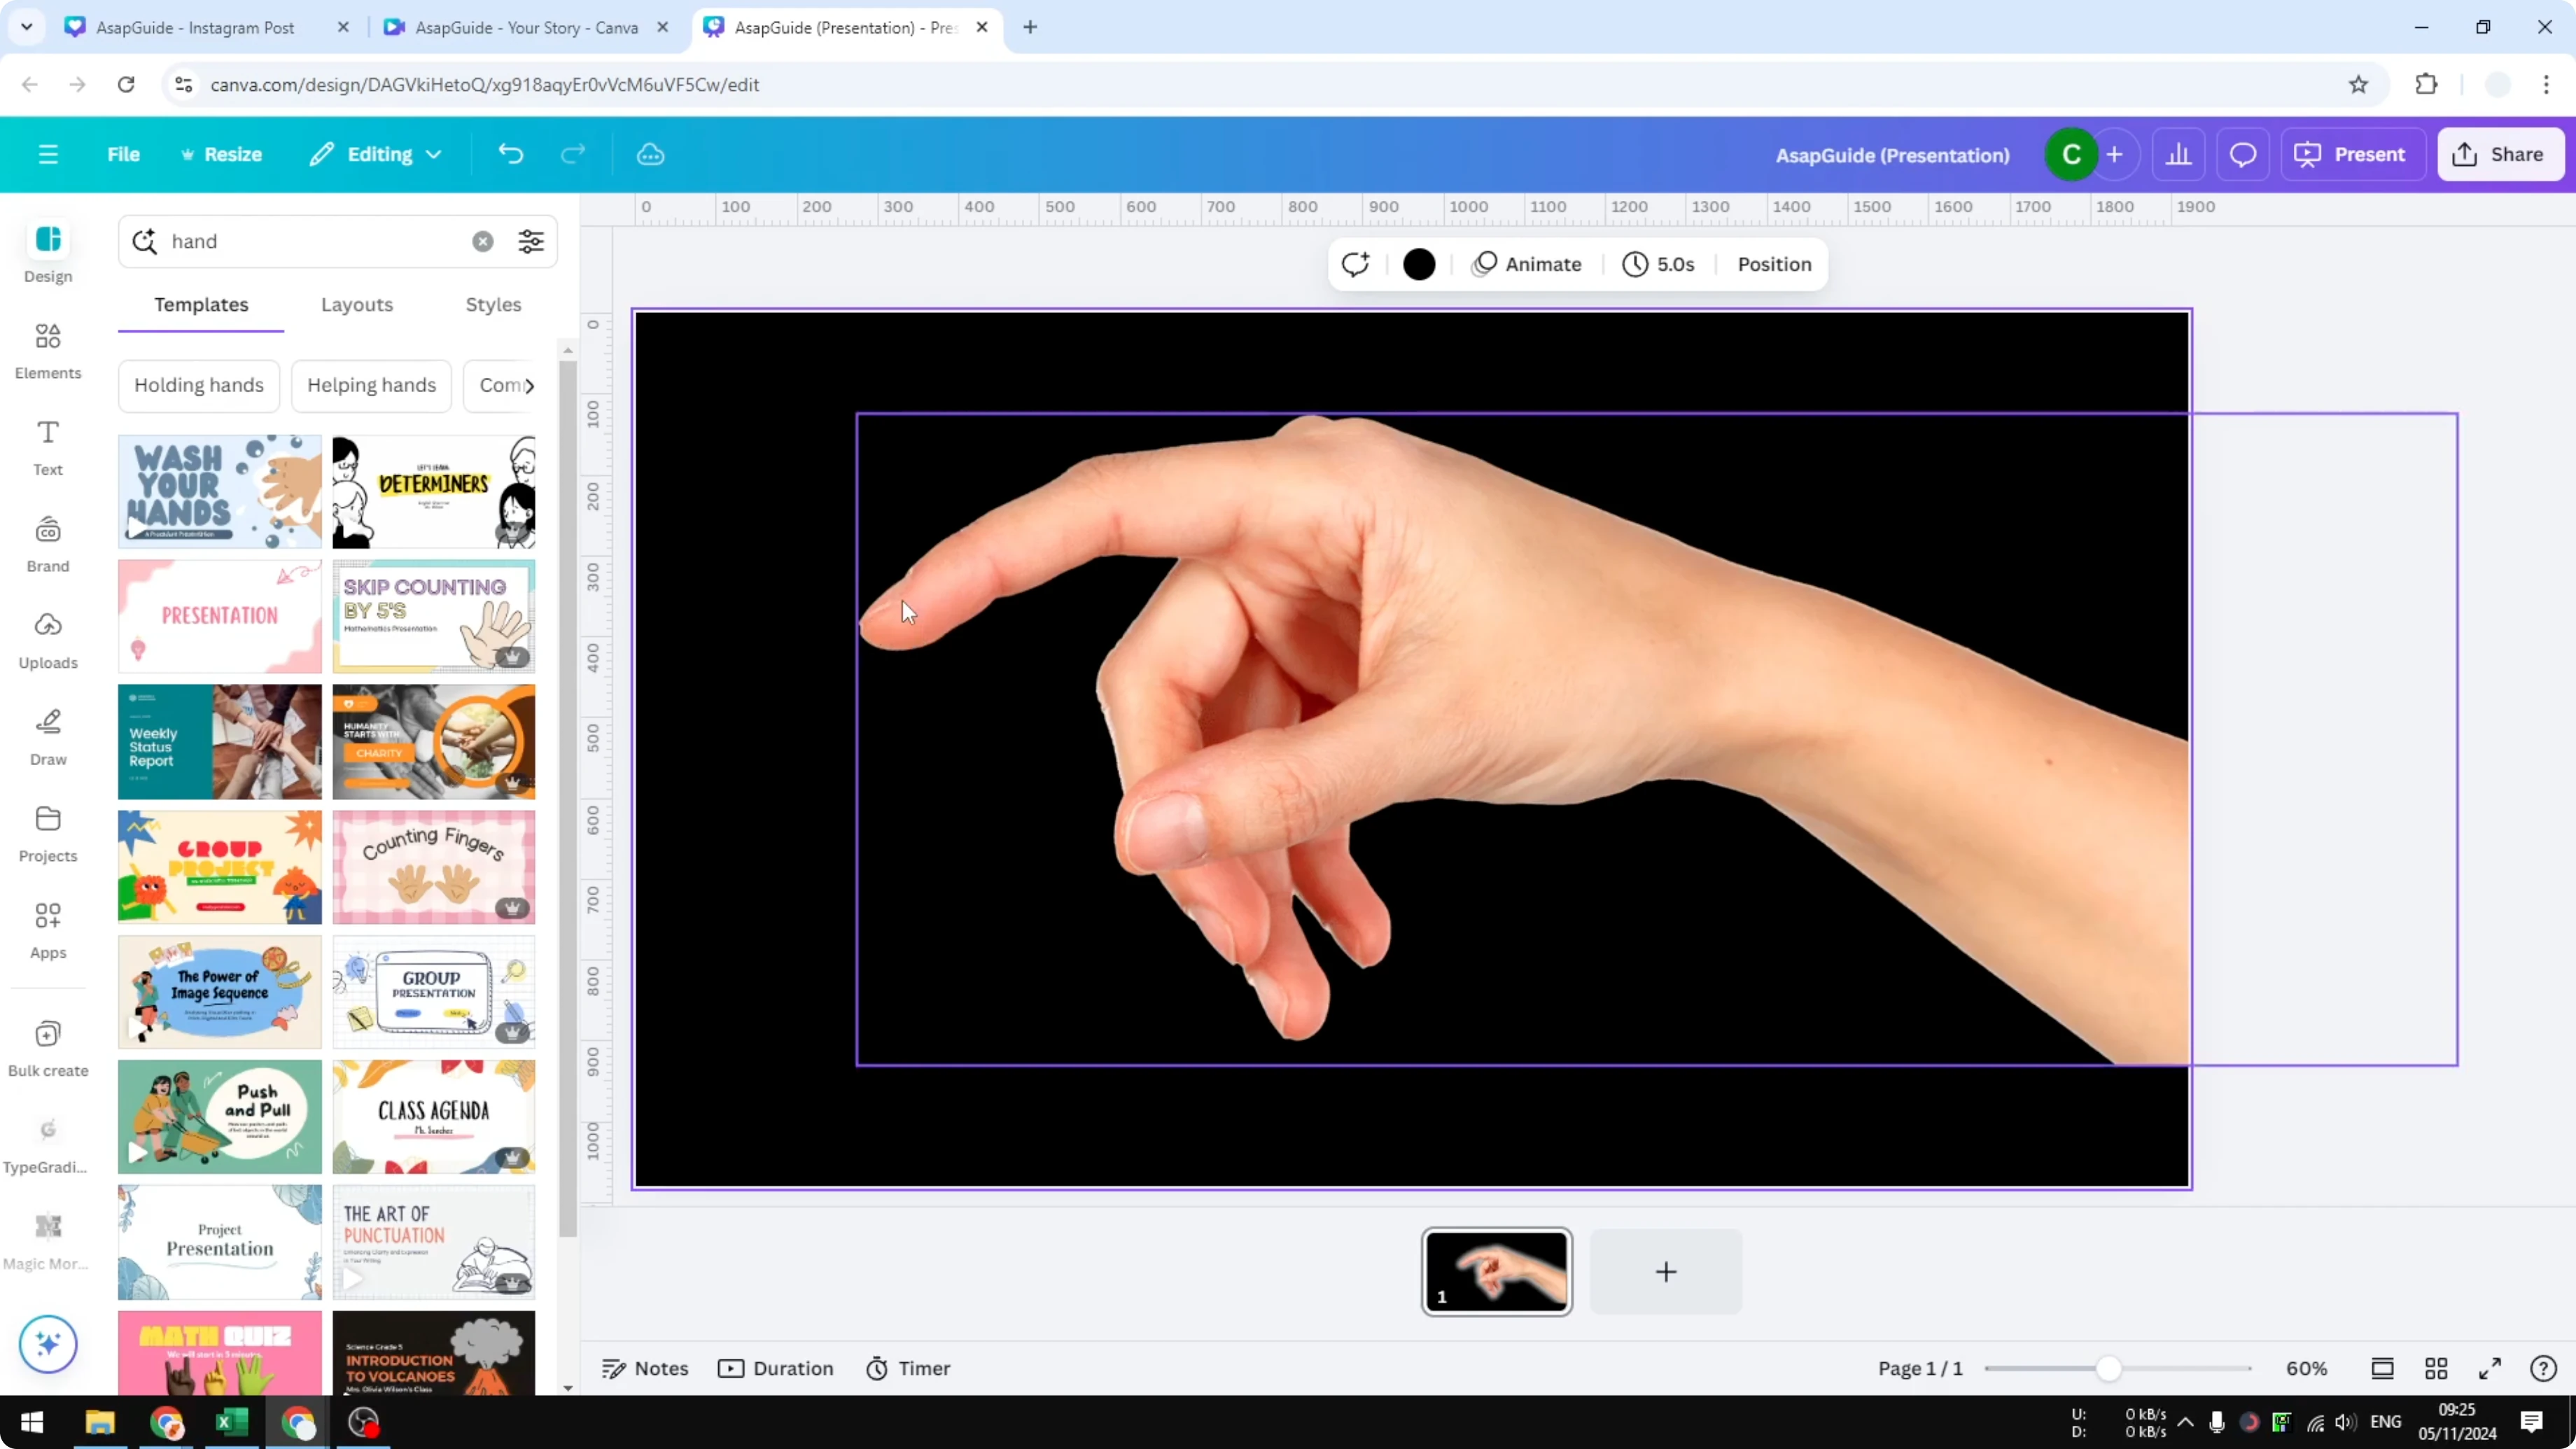The width and height of the screenshot is (2576, 1449).
Task: Open the black color swatch picker
Action: point(1419,264)
